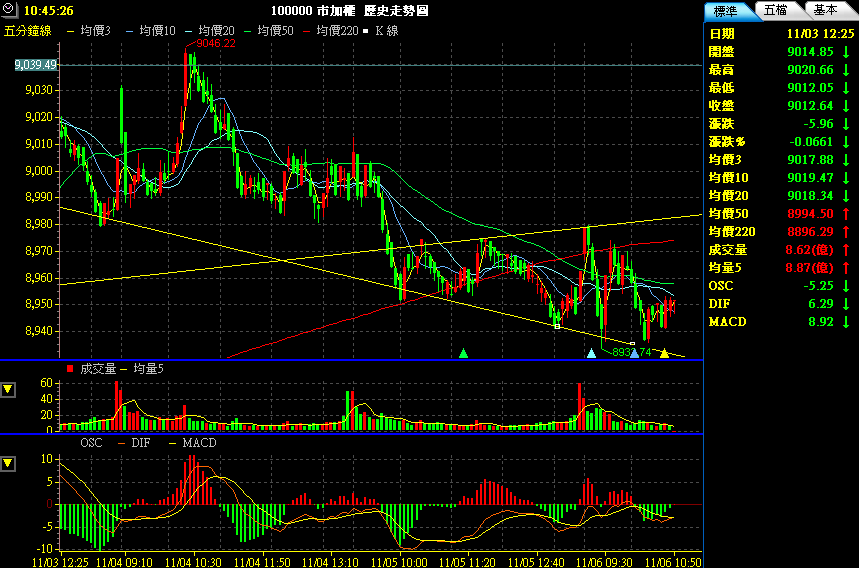Click the 11/06 10:50 time axis label

(x=673, y=562)
